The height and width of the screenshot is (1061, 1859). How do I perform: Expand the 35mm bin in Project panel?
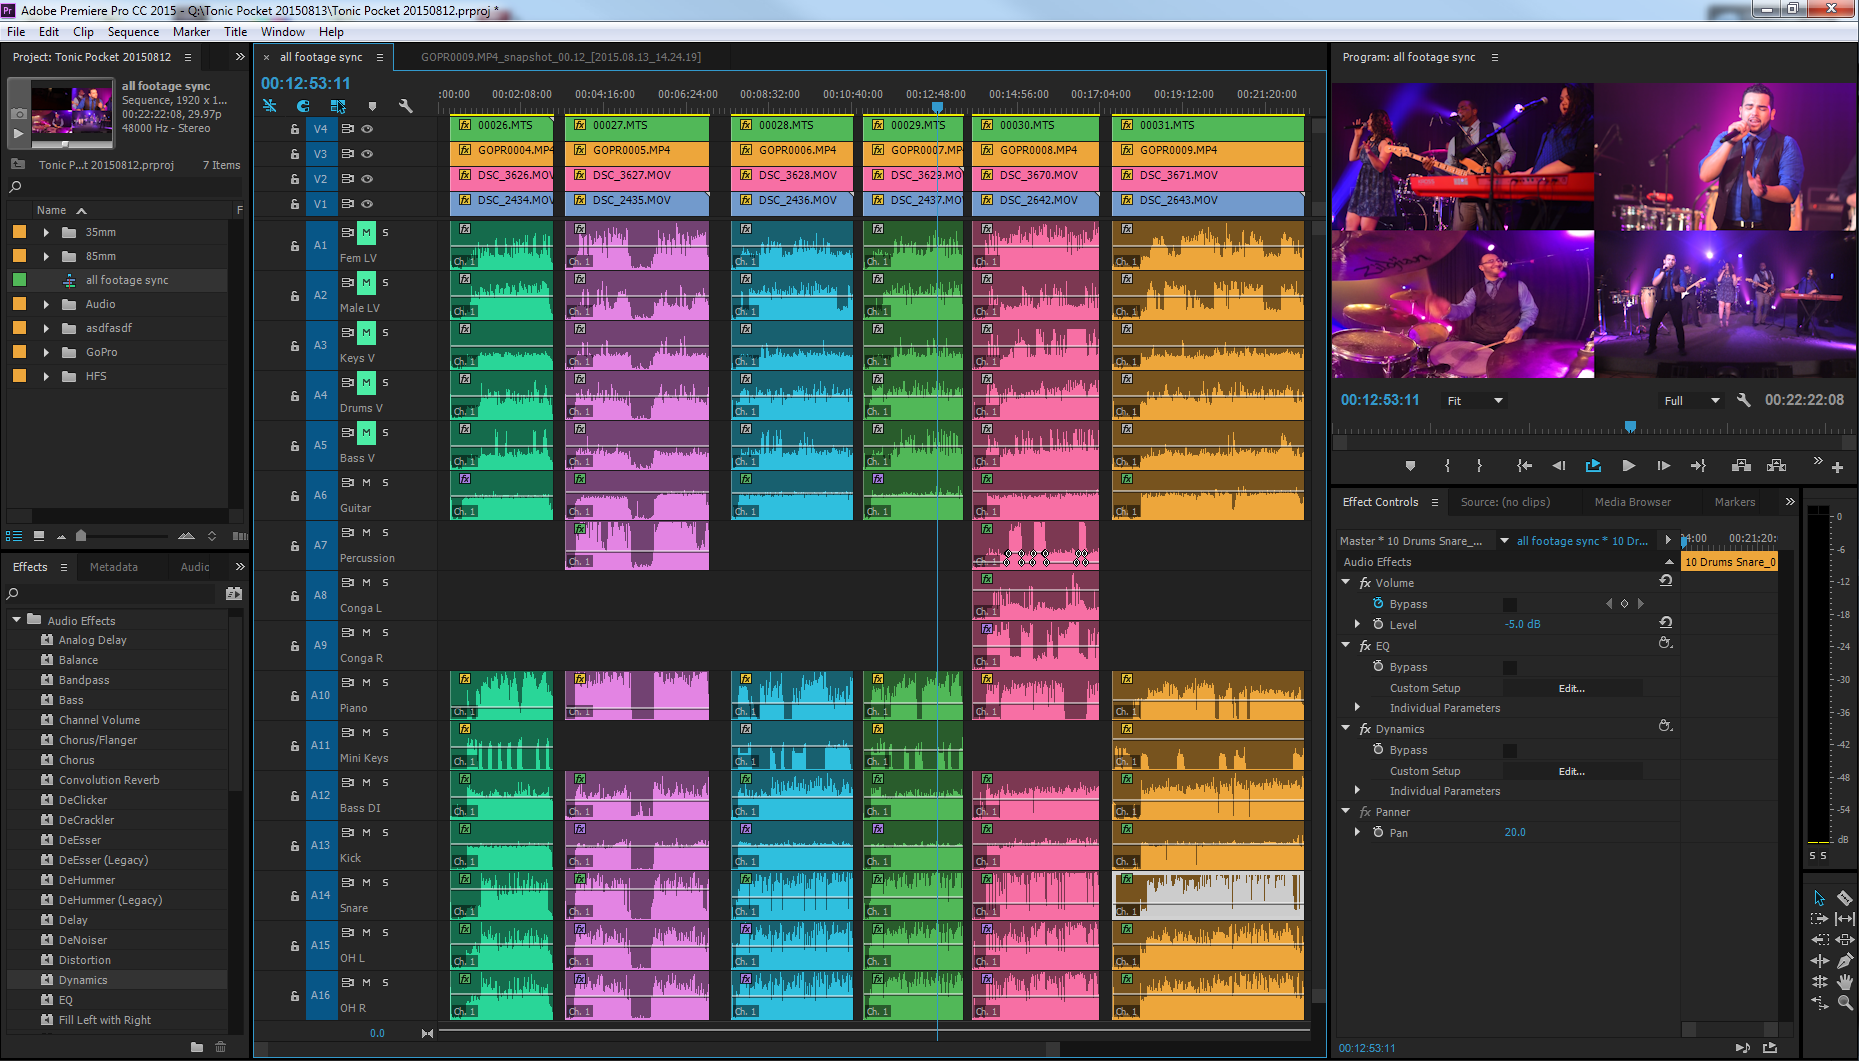46,232
